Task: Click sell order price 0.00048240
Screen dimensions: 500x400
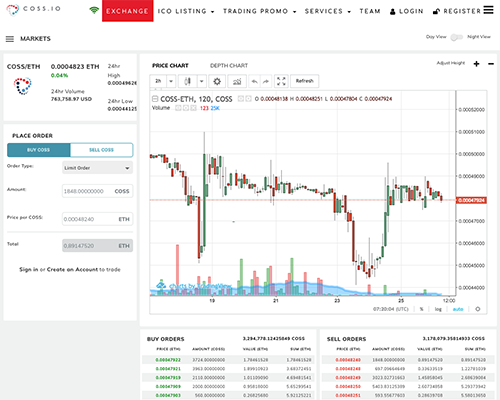Action: pos(348,360)
